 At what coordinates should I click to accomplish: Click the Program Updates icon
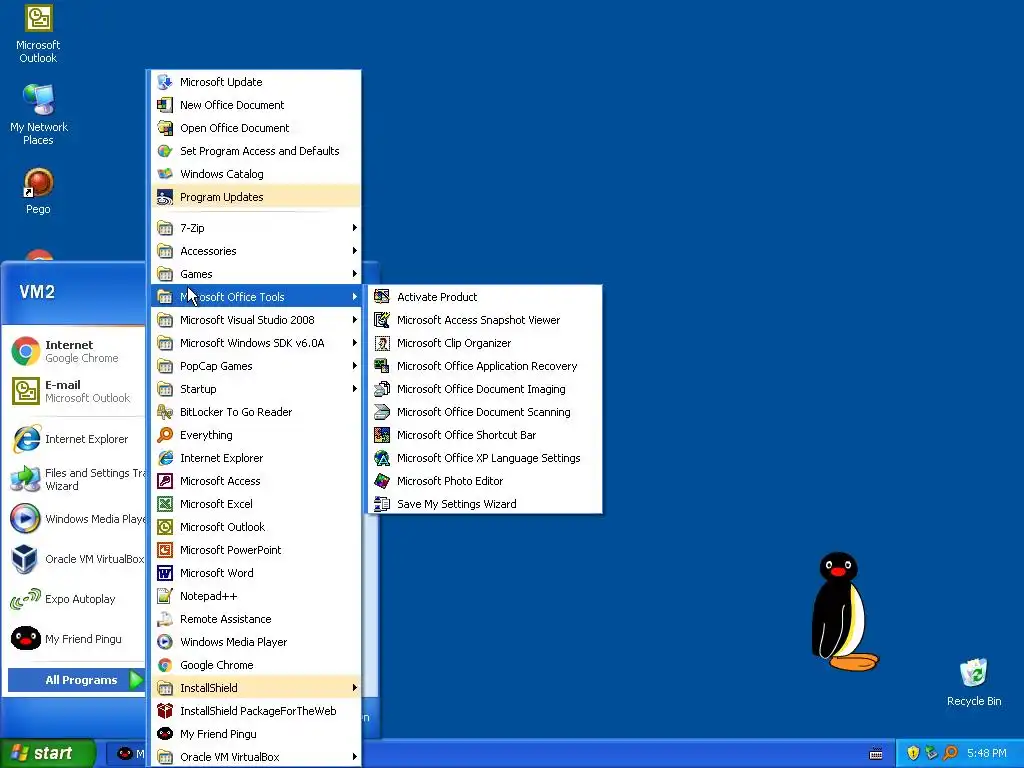tap(165, 197)
